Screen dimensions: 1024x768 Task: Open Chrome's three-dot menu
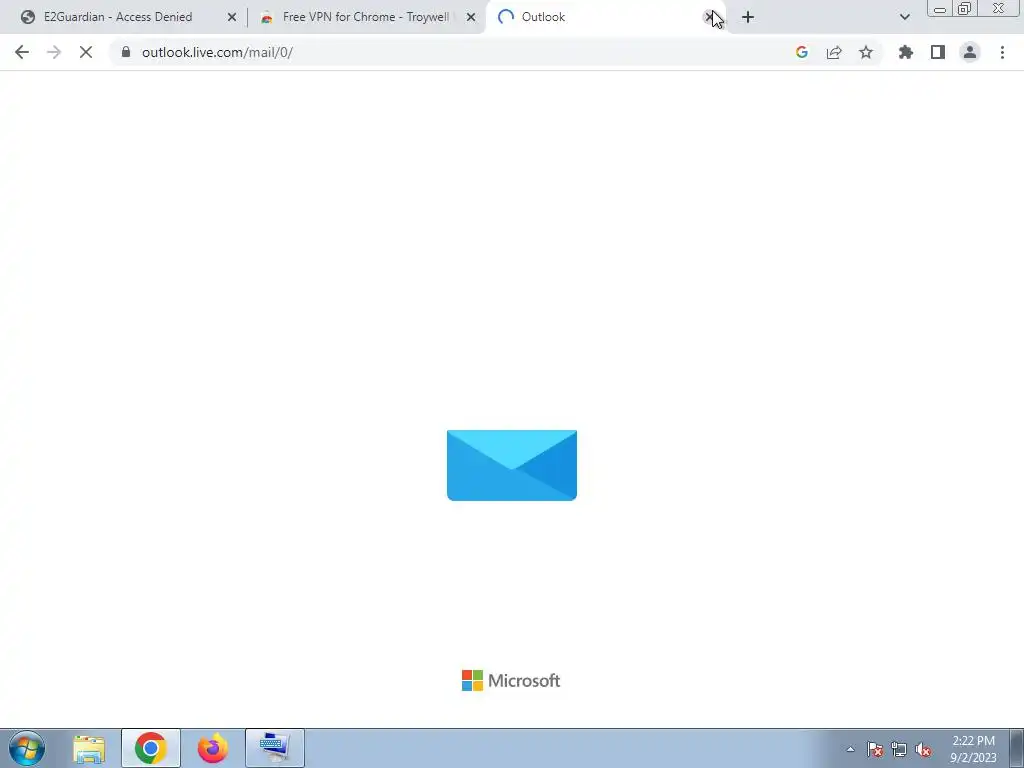coord(1002,52)
